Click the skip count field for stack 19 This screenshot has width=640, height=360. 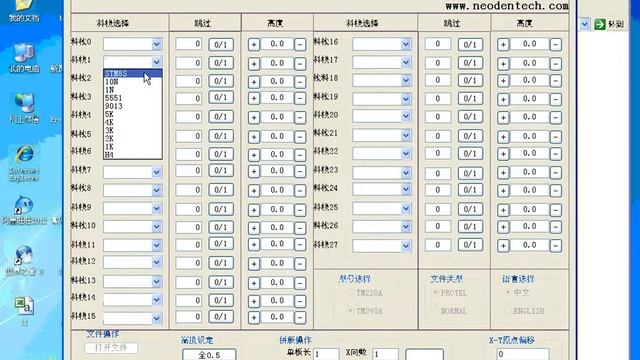(438, 98)
